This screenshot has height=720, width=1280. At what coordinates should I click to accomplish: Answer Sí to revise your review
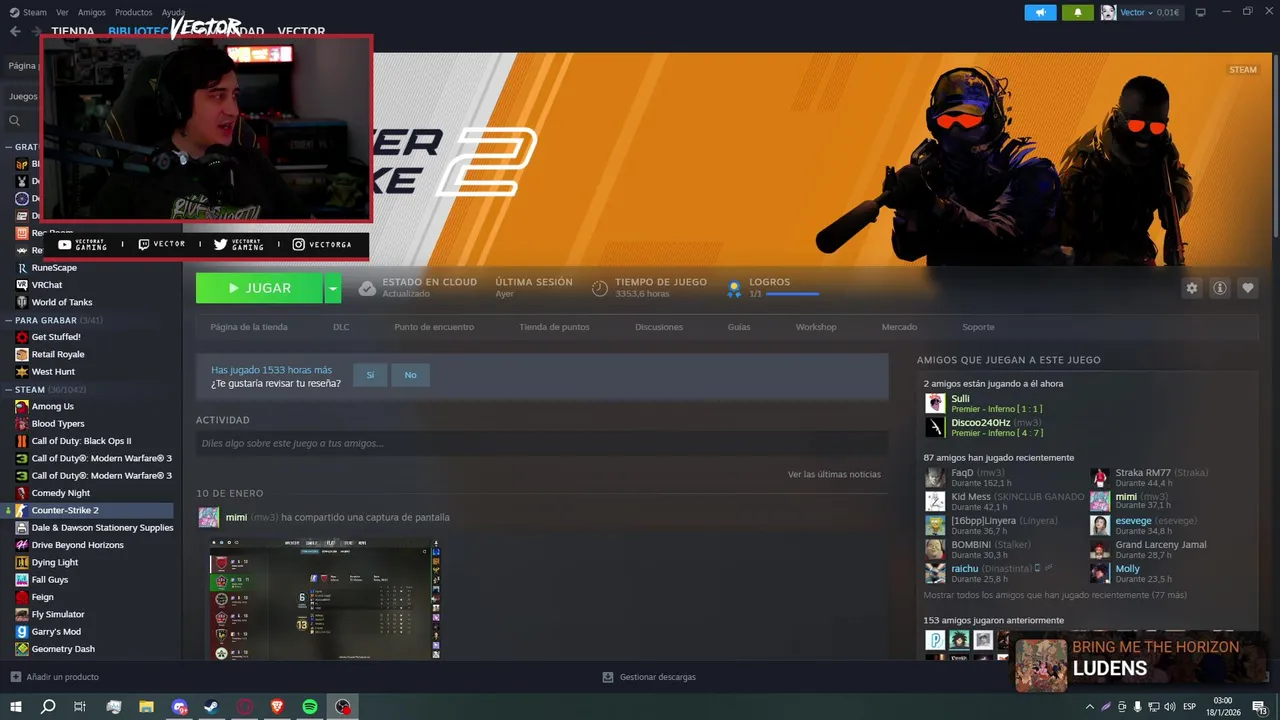point(370,375)
